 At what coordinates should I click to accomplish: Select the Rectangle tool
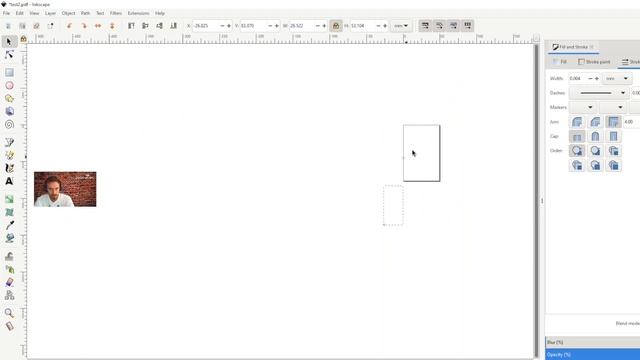(x=9, y=73)
